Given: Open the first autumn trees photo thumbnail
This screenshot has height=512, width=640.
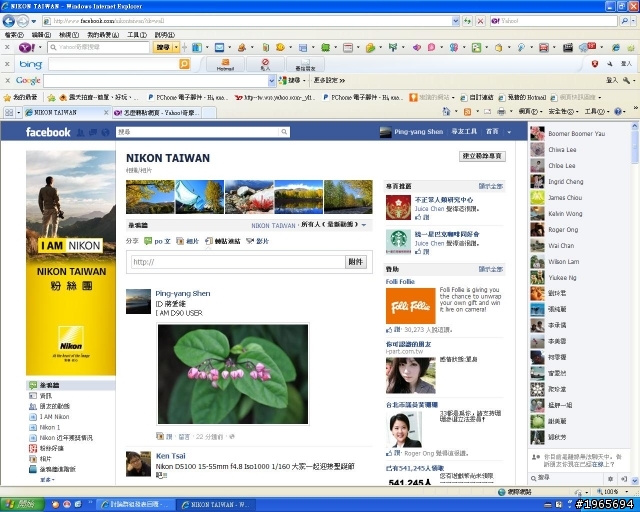Looking at the screenshot, I should 150,197.
